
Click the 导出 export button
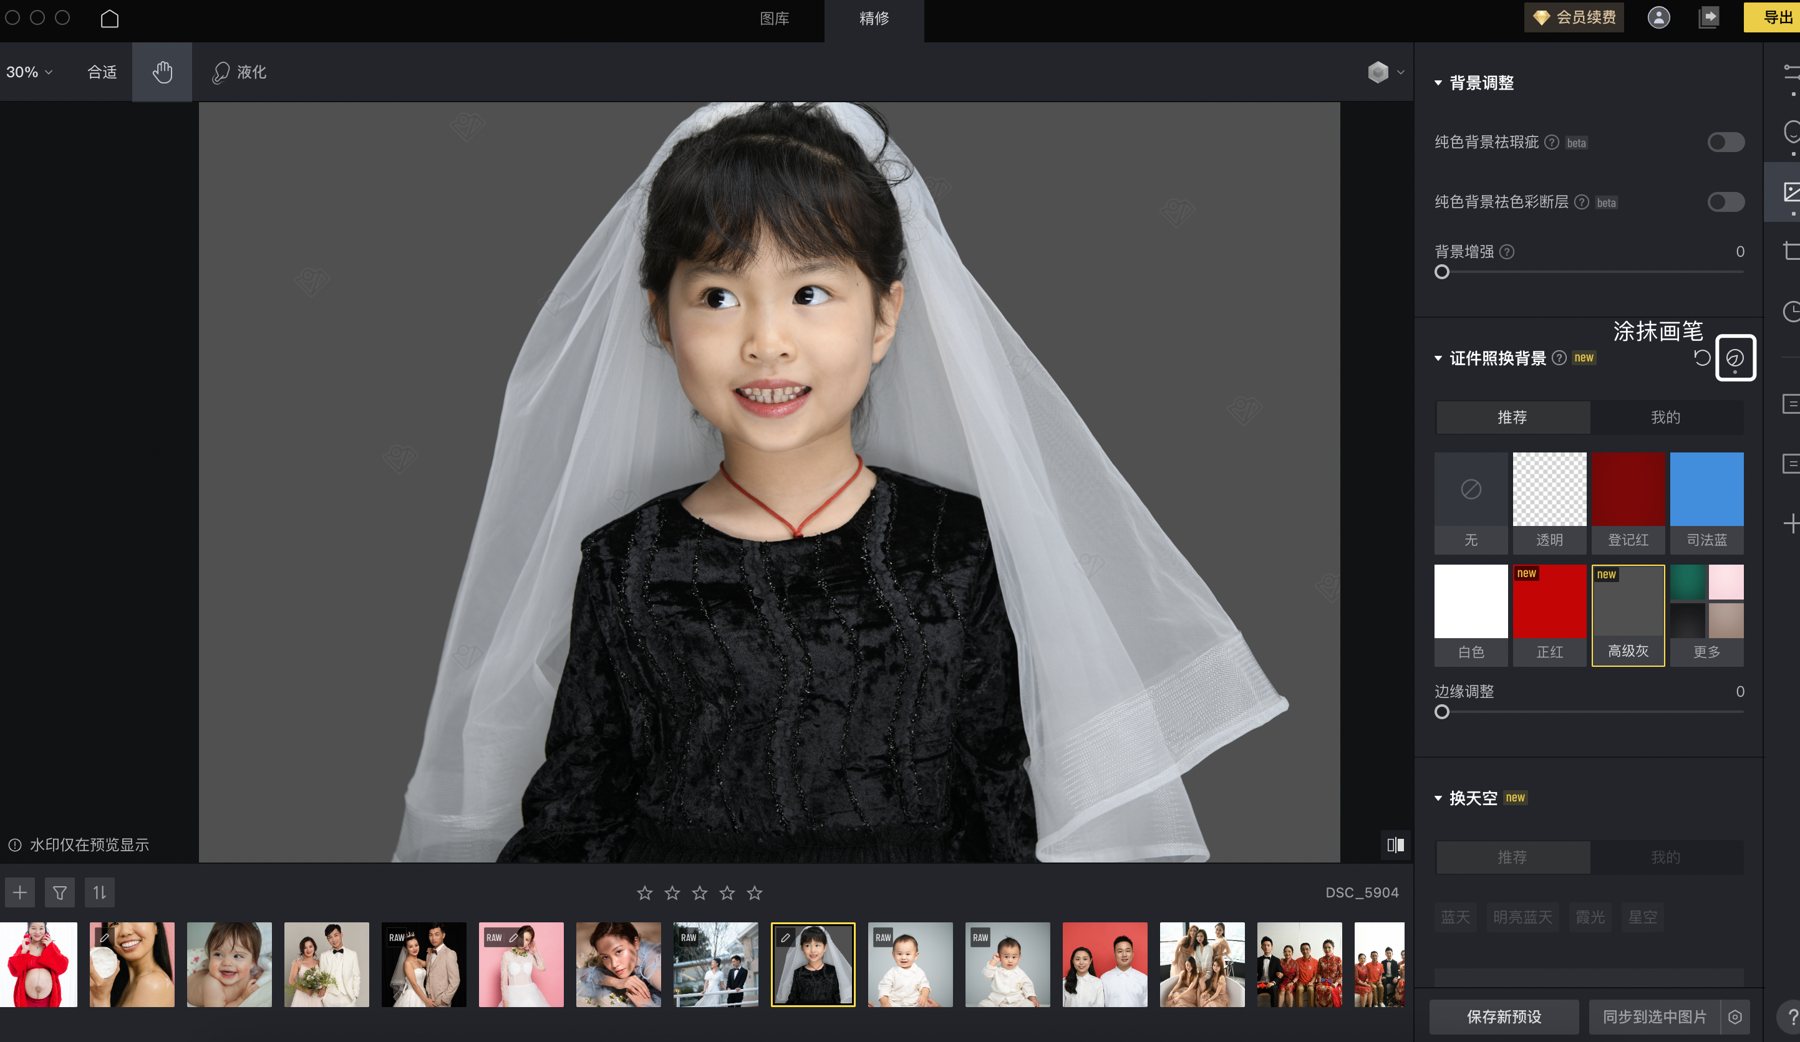pos(1774,17)
